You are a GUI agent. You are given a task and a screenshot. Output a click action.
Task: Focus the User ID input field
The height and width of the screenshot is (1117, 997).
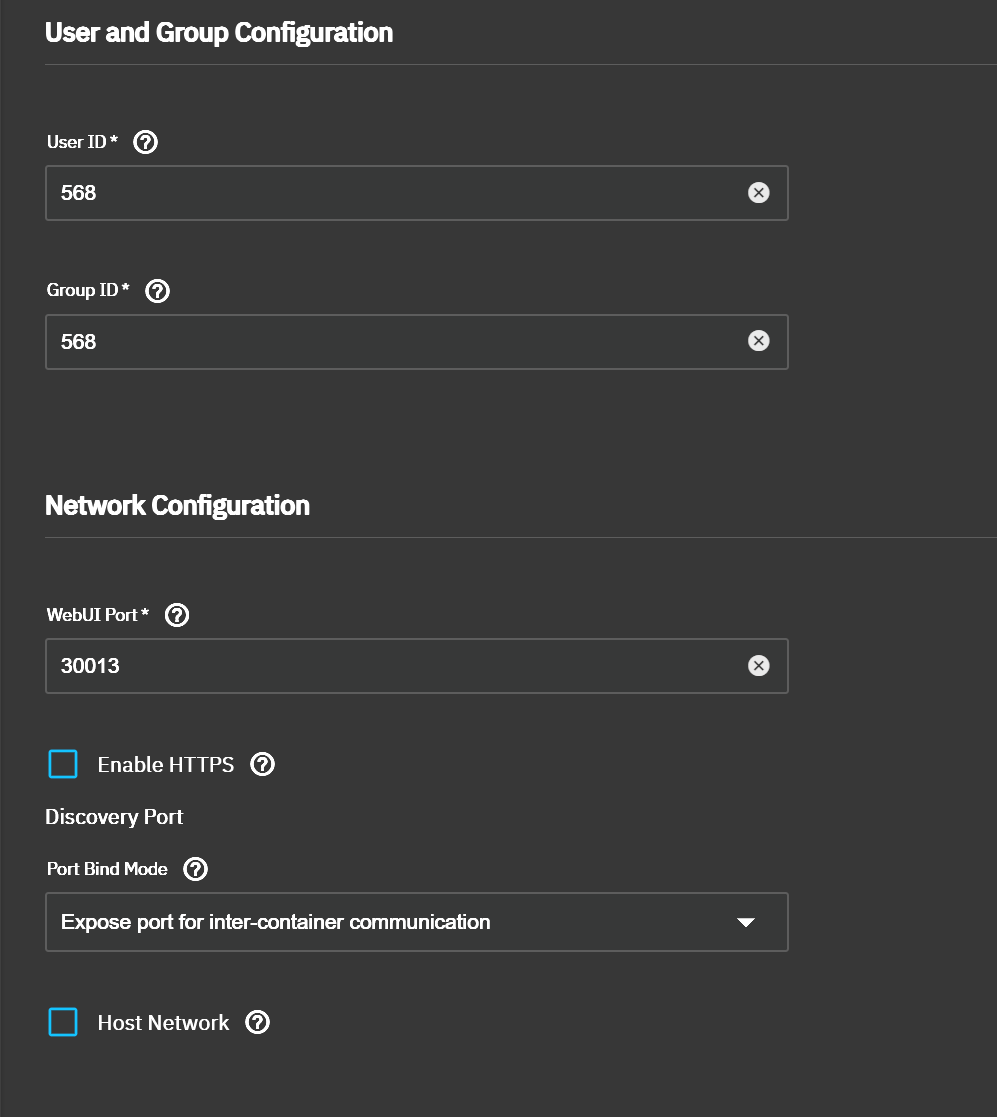coord(390,193)
